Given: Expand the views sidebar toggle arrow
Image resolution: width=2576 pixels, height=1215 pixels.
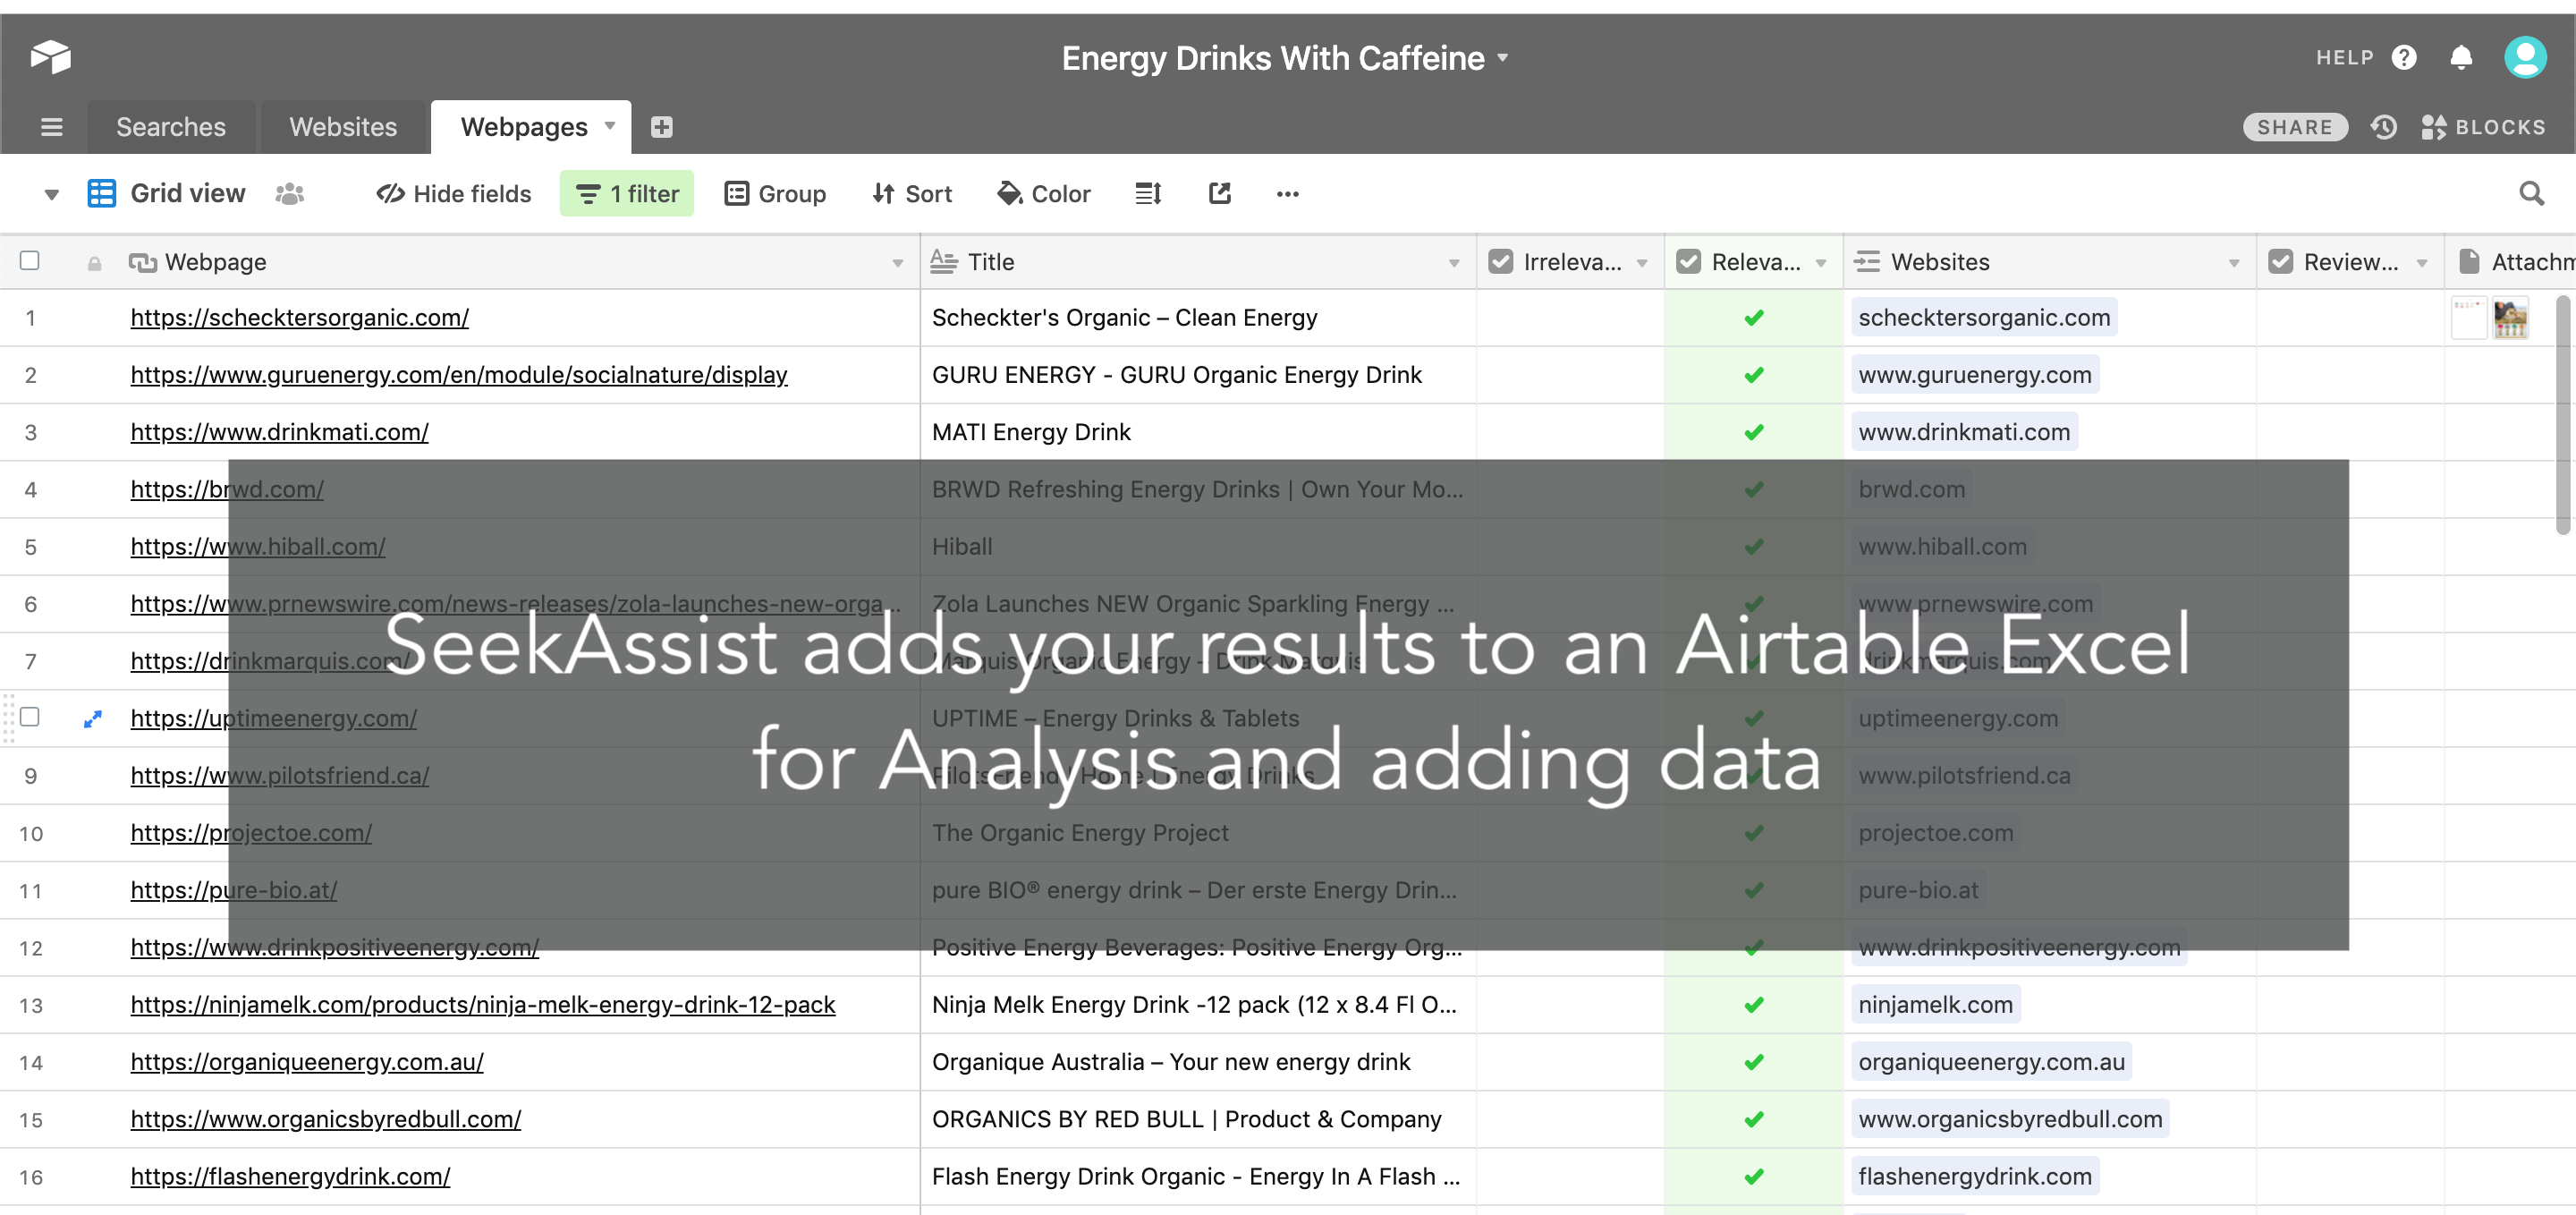Looking at the screenshot, I should (51, 194).
